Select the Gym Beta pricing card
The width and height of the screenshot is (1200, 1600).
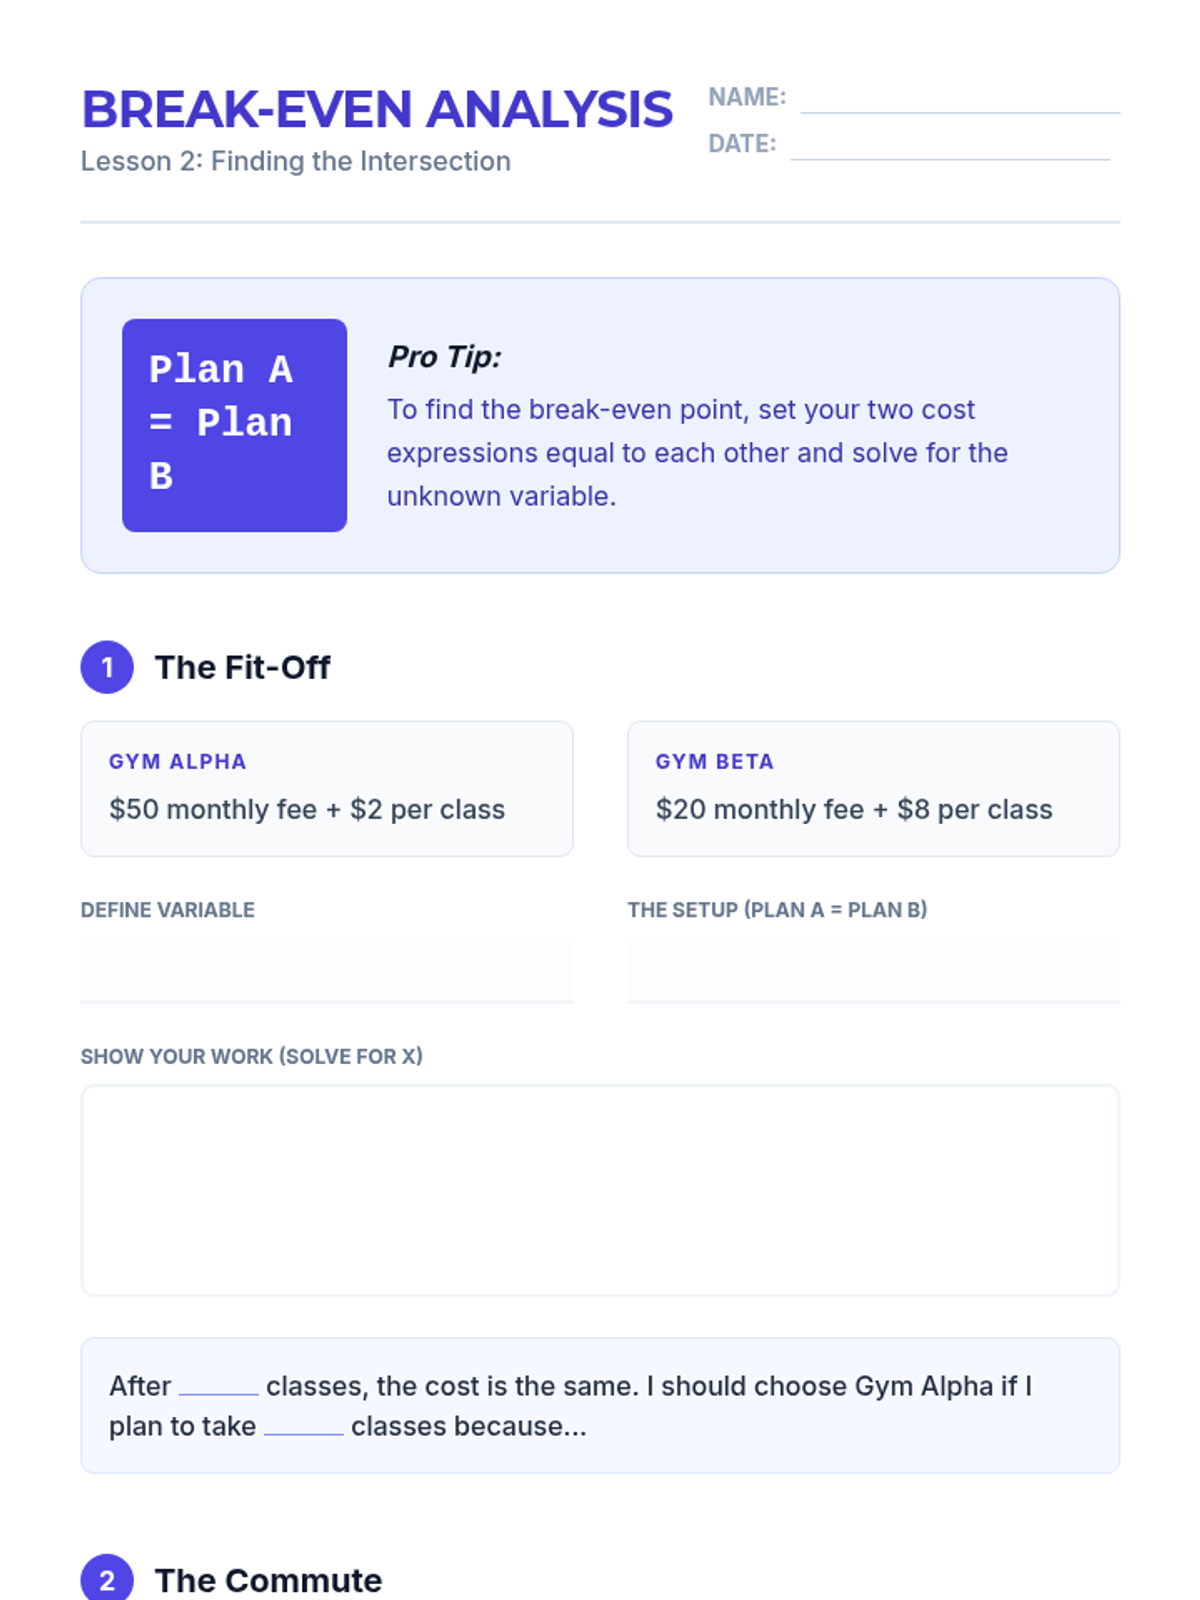[873, 788]
